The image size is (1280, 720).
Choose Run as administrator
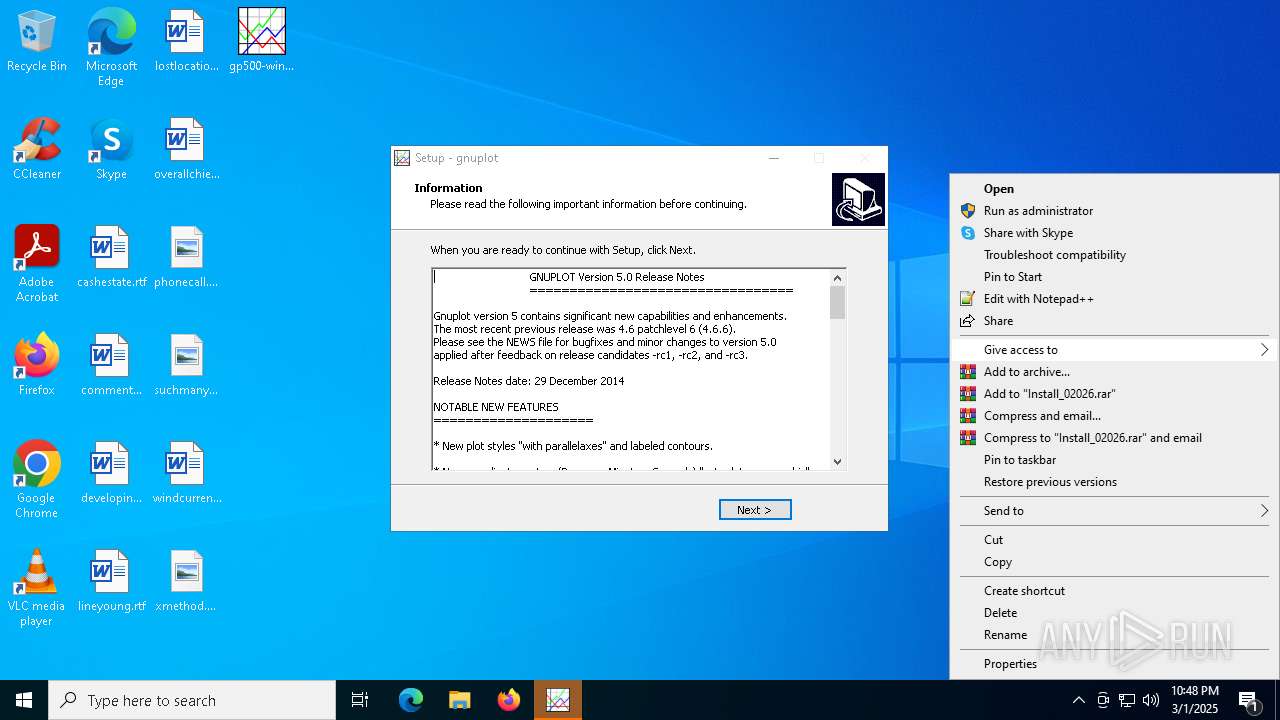[x=1114, y=211]
